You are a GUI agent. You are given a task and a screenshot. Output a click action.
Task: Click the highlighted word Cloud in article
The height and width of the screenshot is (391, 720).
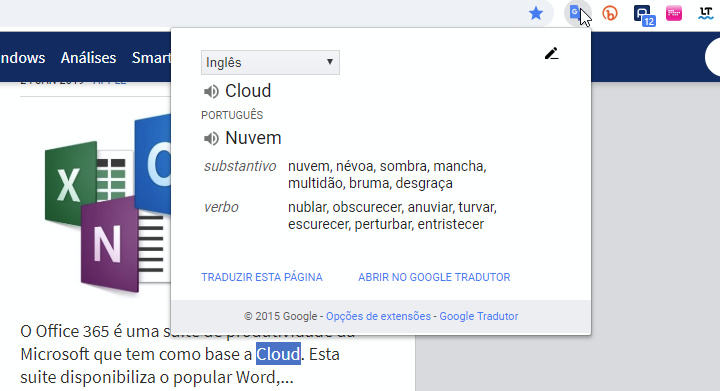[x=278, y=354]
